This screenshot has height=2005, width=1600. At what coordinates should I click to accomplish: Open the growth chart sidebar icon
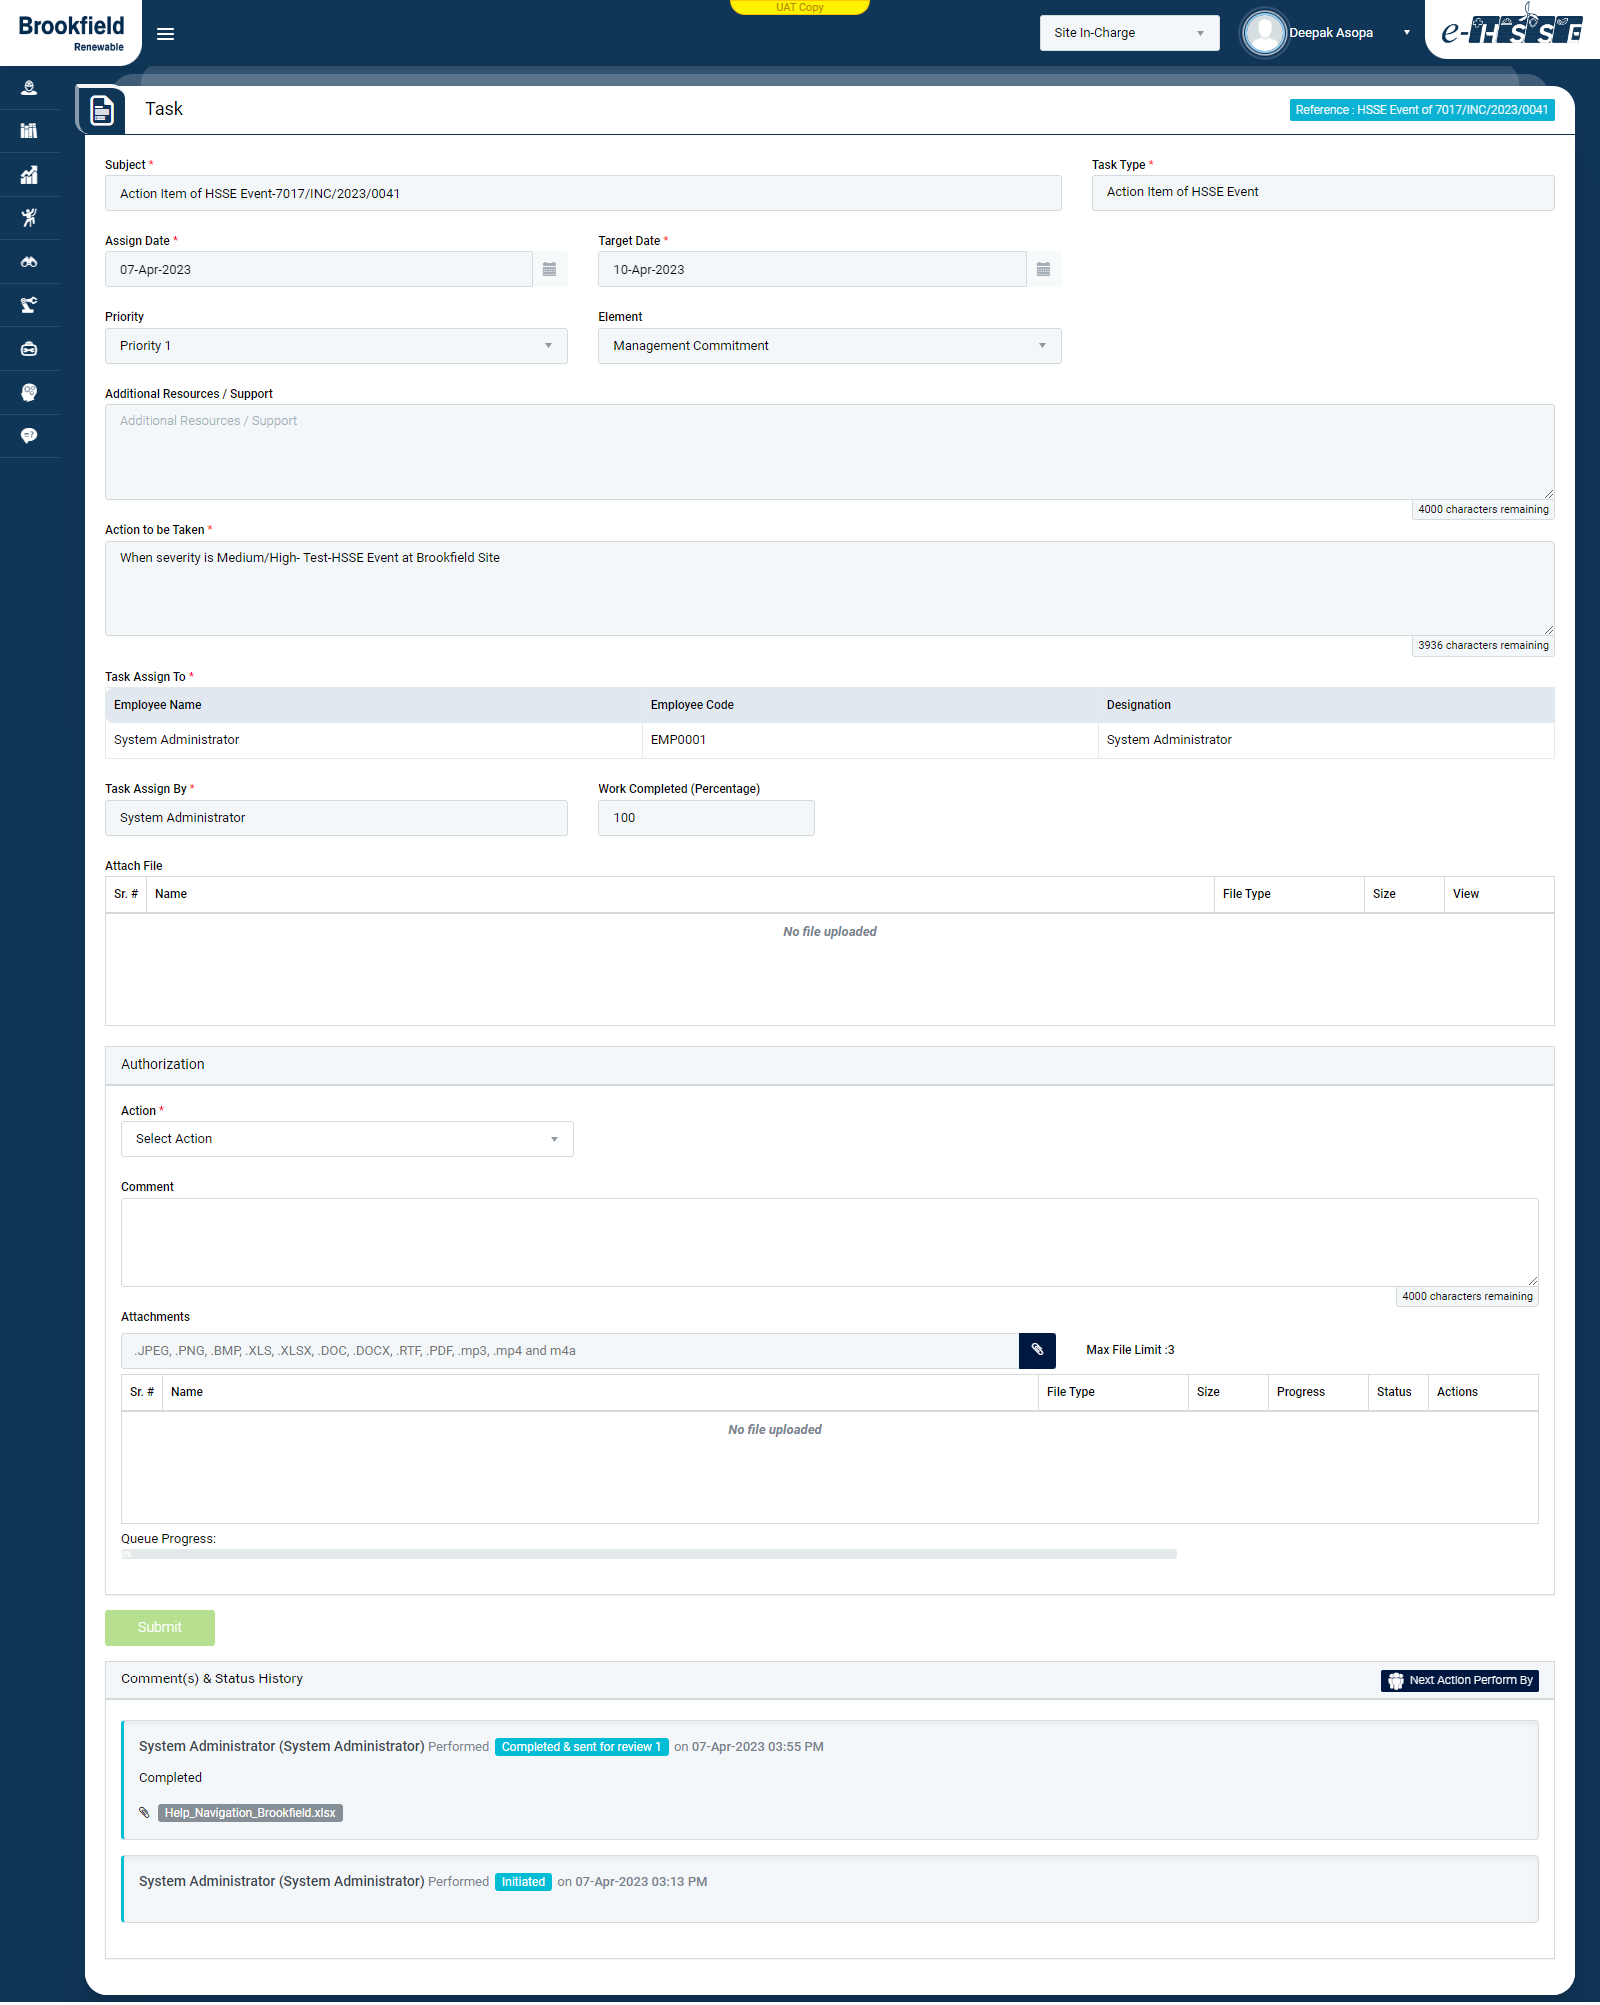29,175
